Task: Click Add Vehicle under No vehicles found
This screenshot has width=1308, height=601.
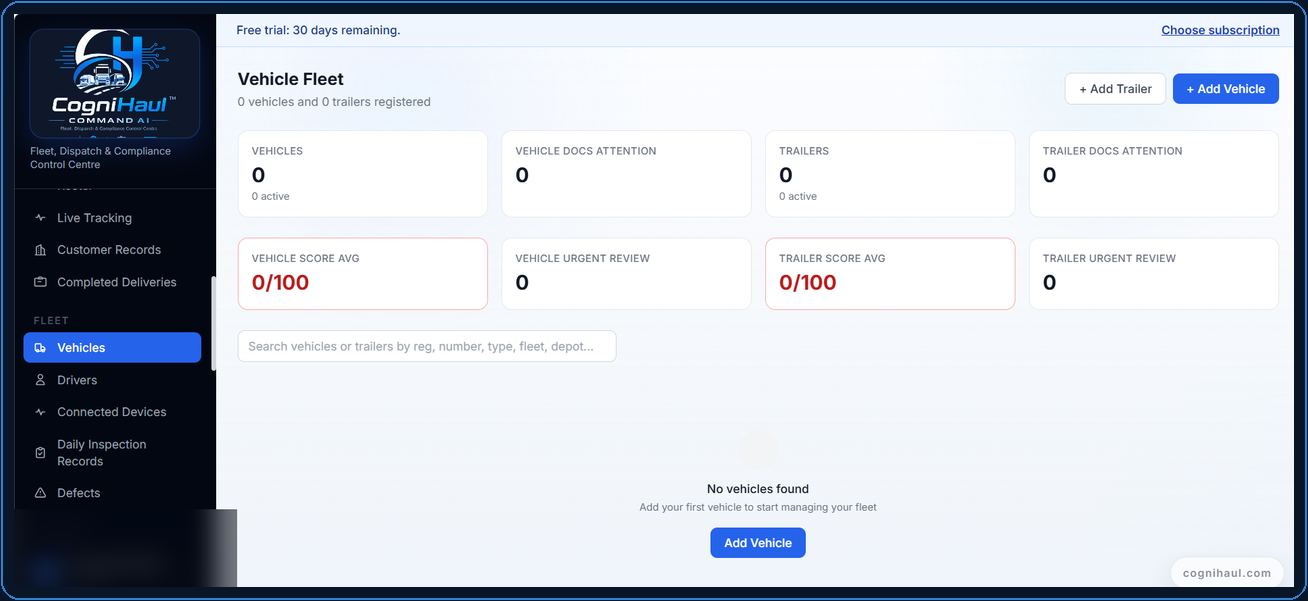Action: coord(758,543)
